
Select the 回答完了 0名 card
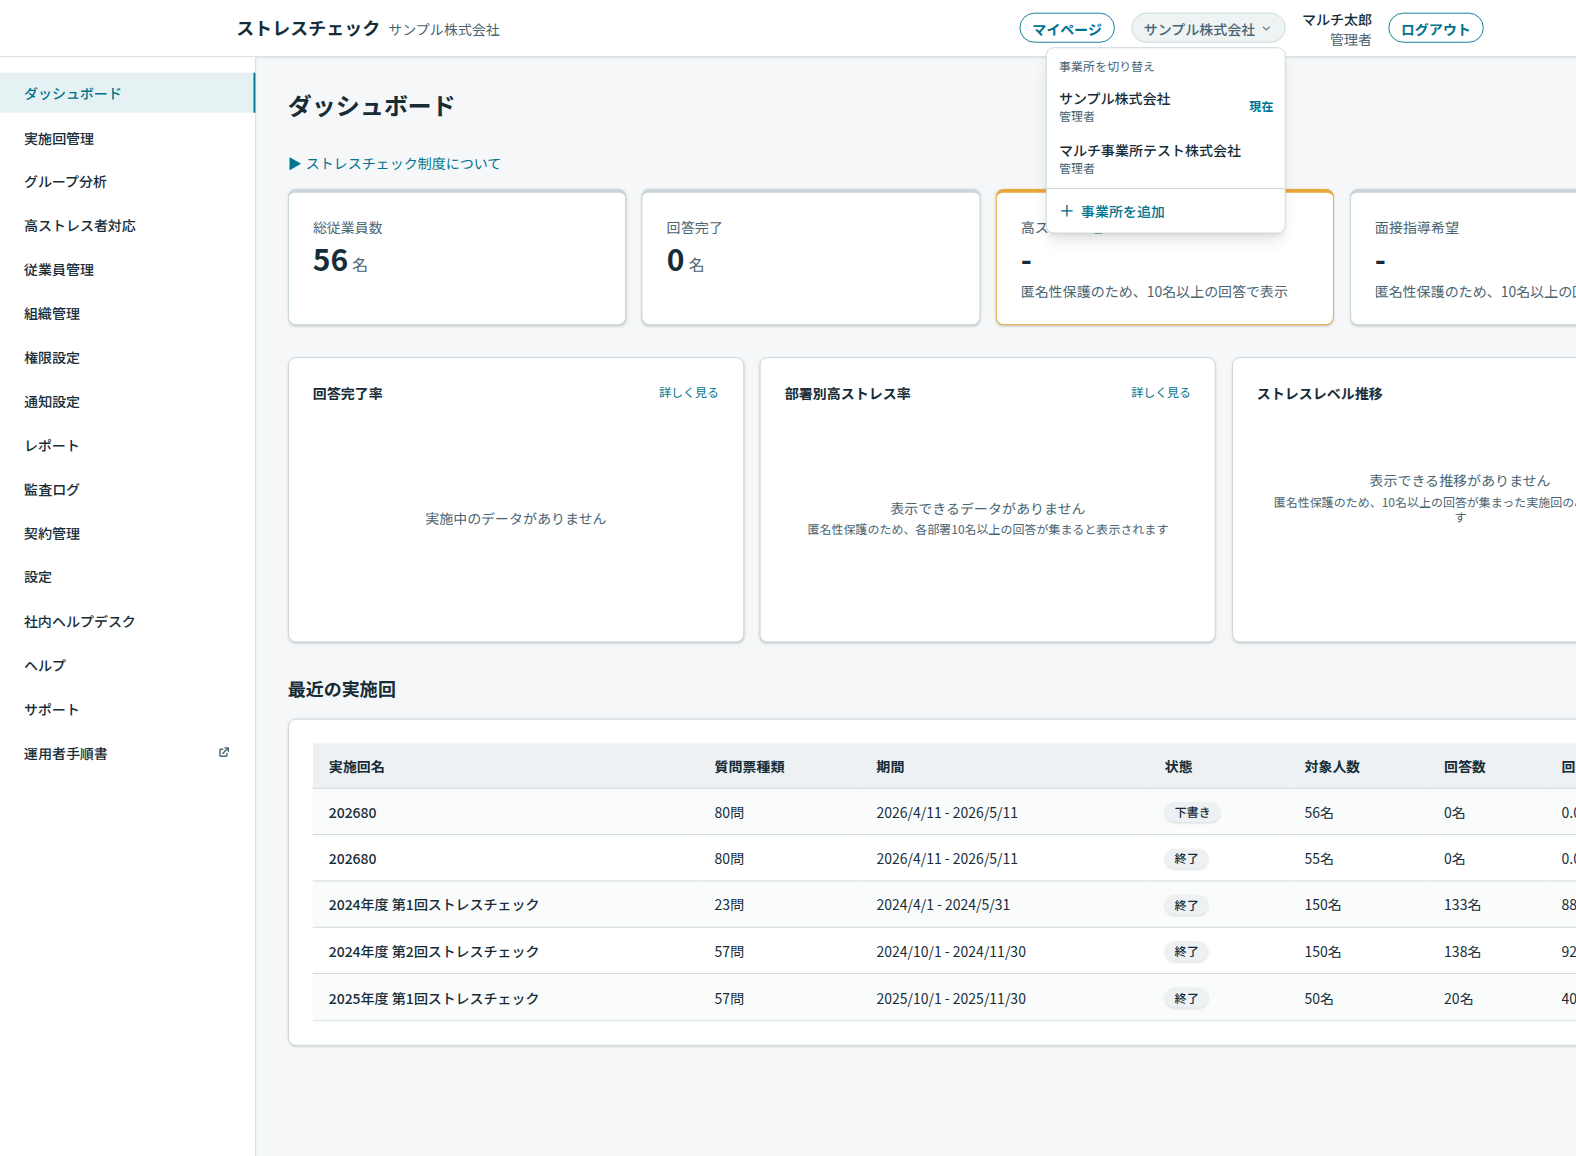click(811, 257)
